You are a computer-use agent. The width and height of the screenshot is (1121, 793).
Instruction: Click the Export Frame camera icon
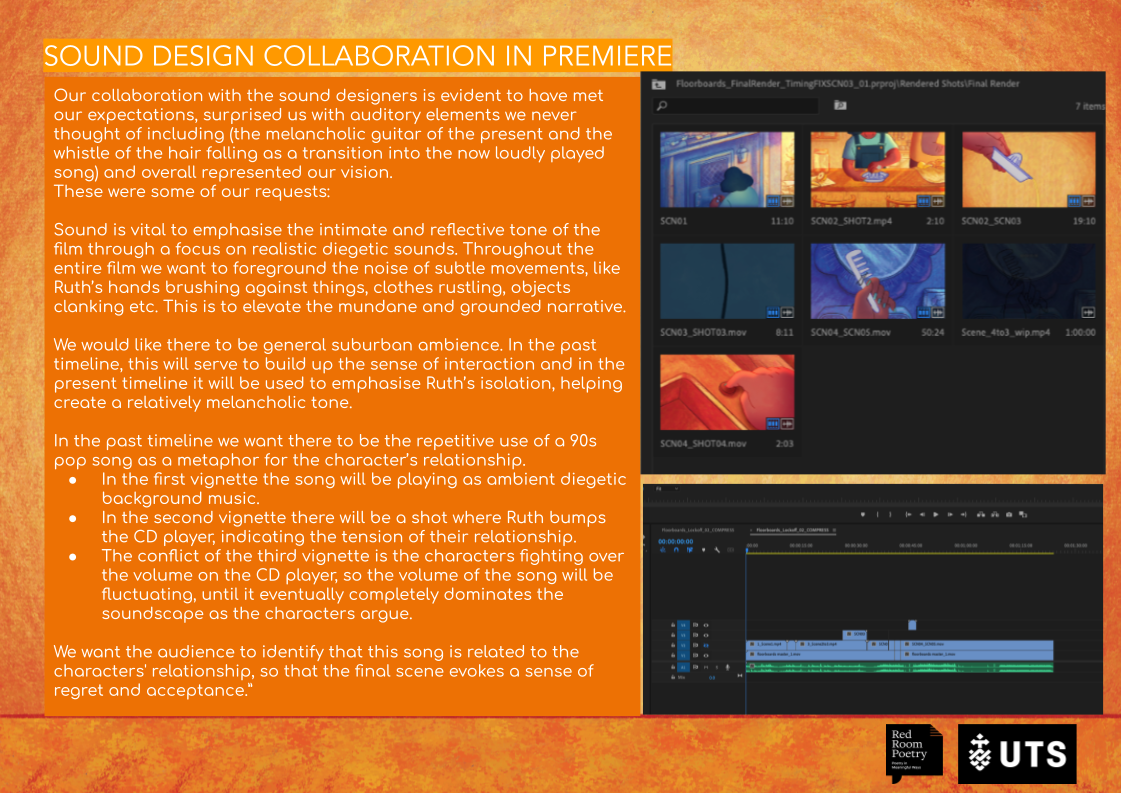[x=1009, y=514]
